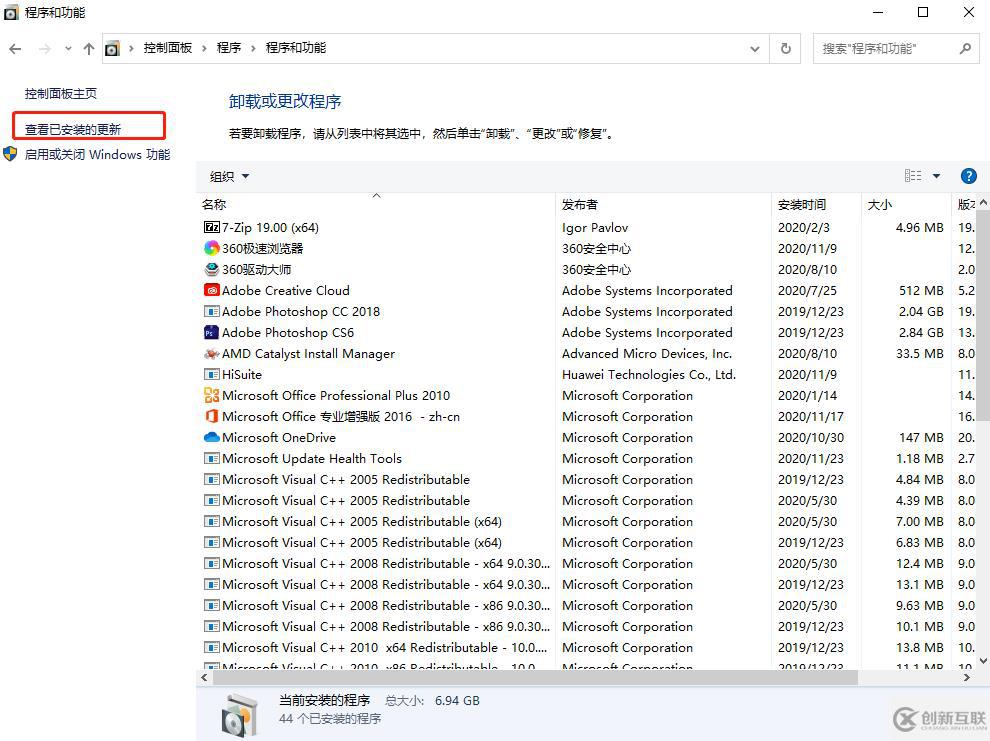The width and height of the screenshot is (990, 741).
Task: Select the Adobe Creative Cloud icon
Action: (211, 290)
